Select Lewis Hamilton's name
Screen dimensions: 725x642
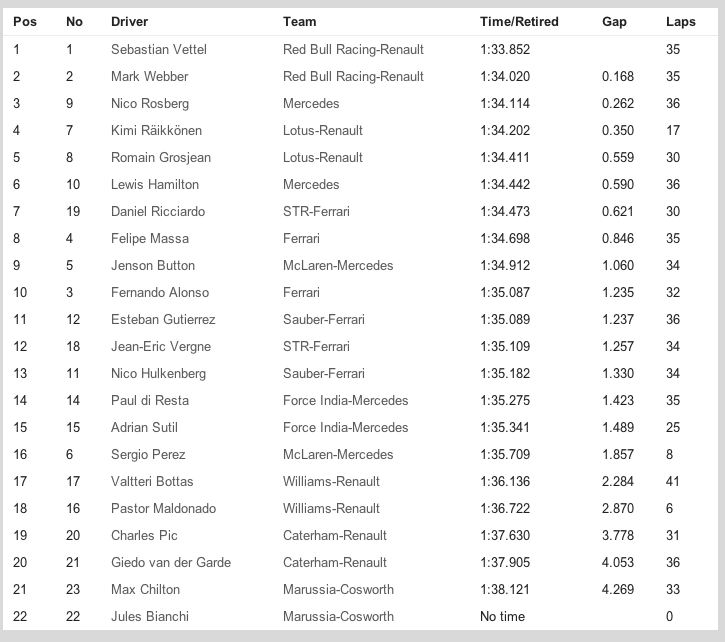pos(155,184)
